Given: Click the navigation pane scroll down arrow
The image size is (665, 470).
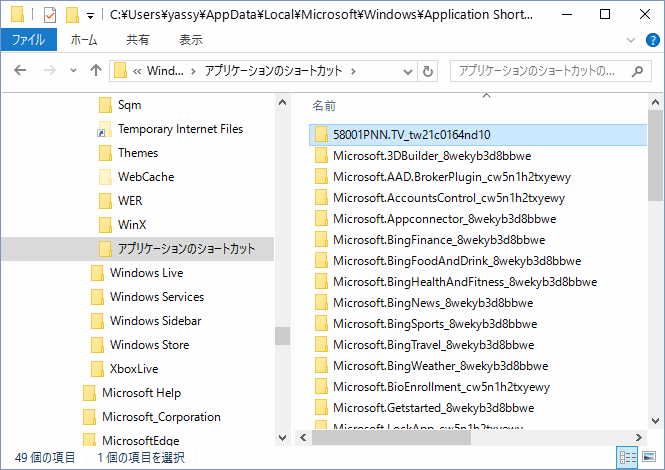Looking at the screenshot, I should [282, 437].
